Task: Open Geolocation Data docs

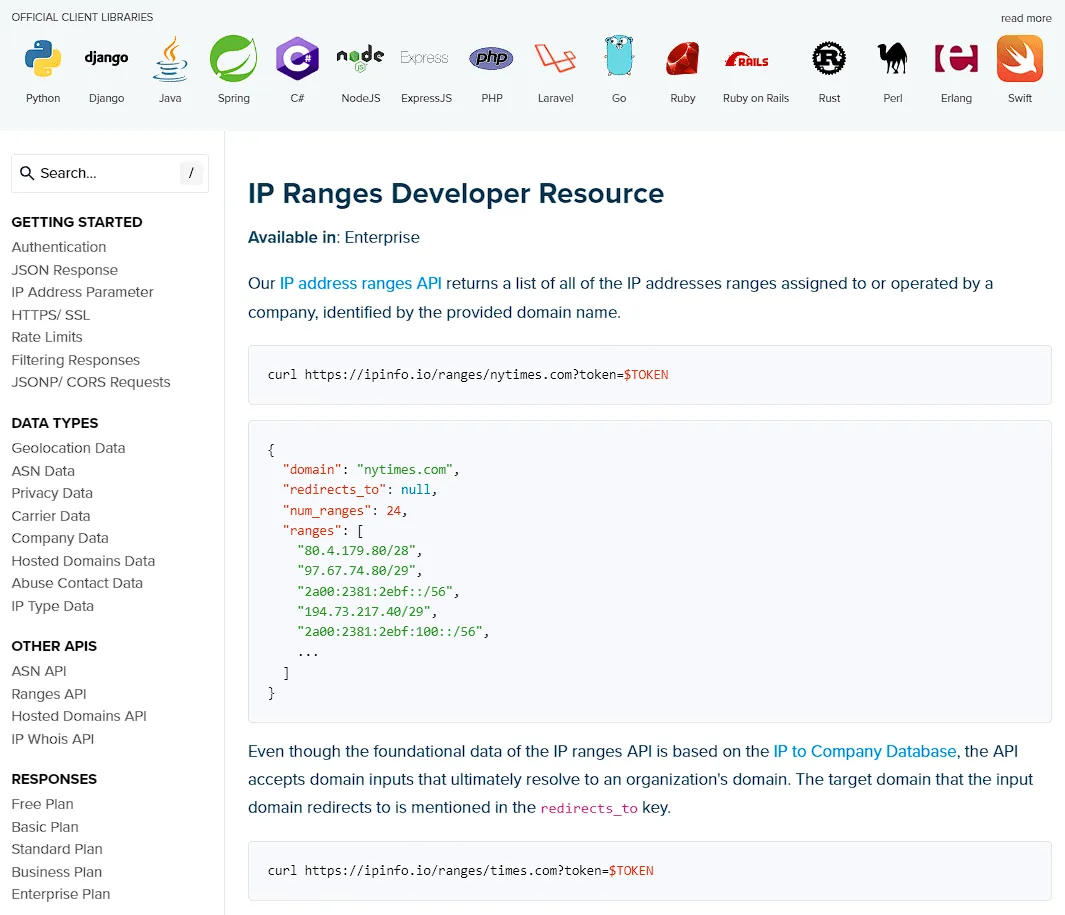Action: pos(69,448)
